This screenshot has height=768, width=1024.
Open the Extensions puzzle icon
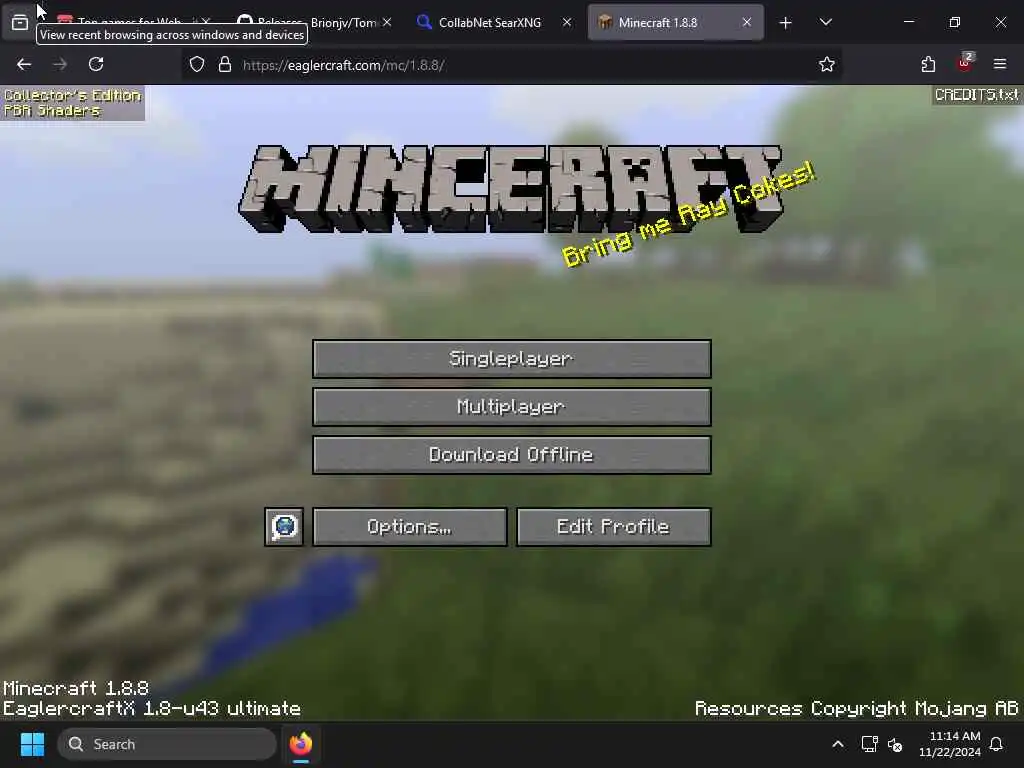(x=928, y=64)
